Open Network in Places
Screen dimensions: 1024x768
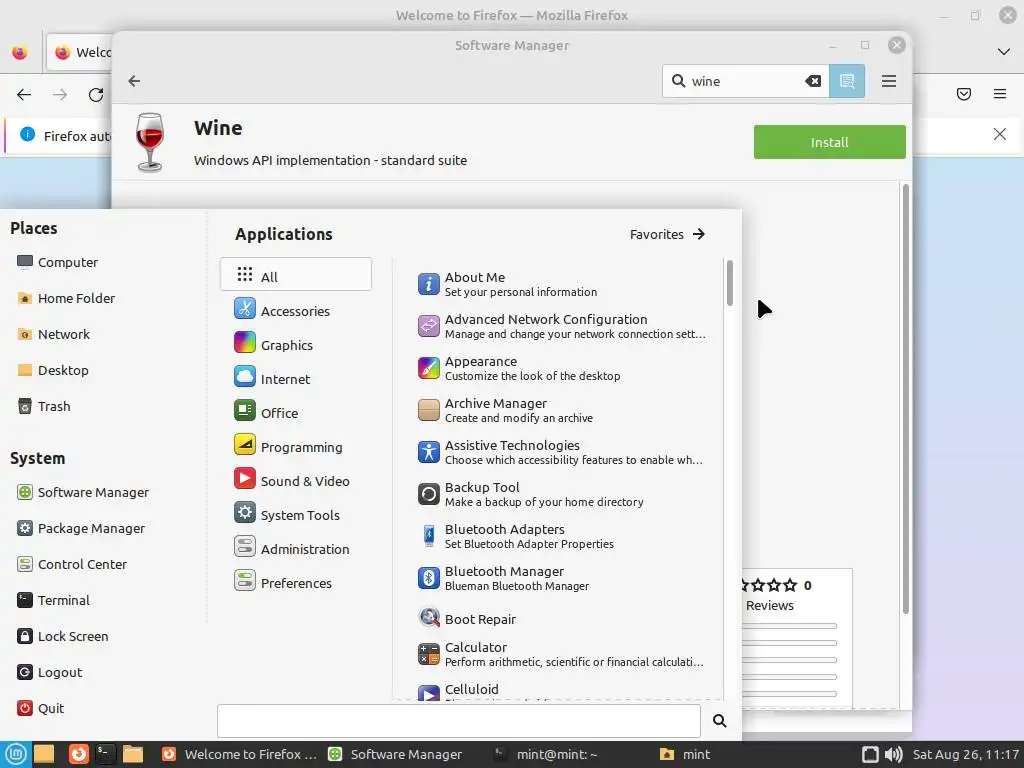click(x=54, y=334)
